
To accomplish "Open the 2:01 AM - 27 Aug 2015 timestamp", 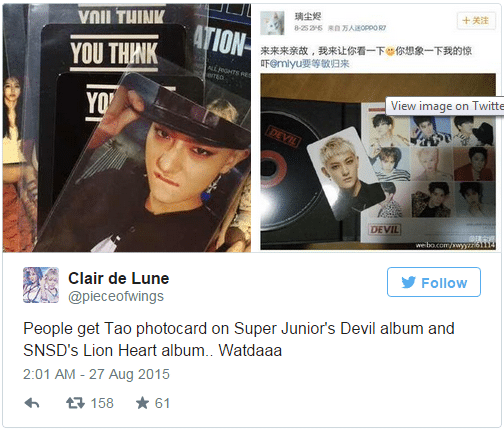I will 96,374.
